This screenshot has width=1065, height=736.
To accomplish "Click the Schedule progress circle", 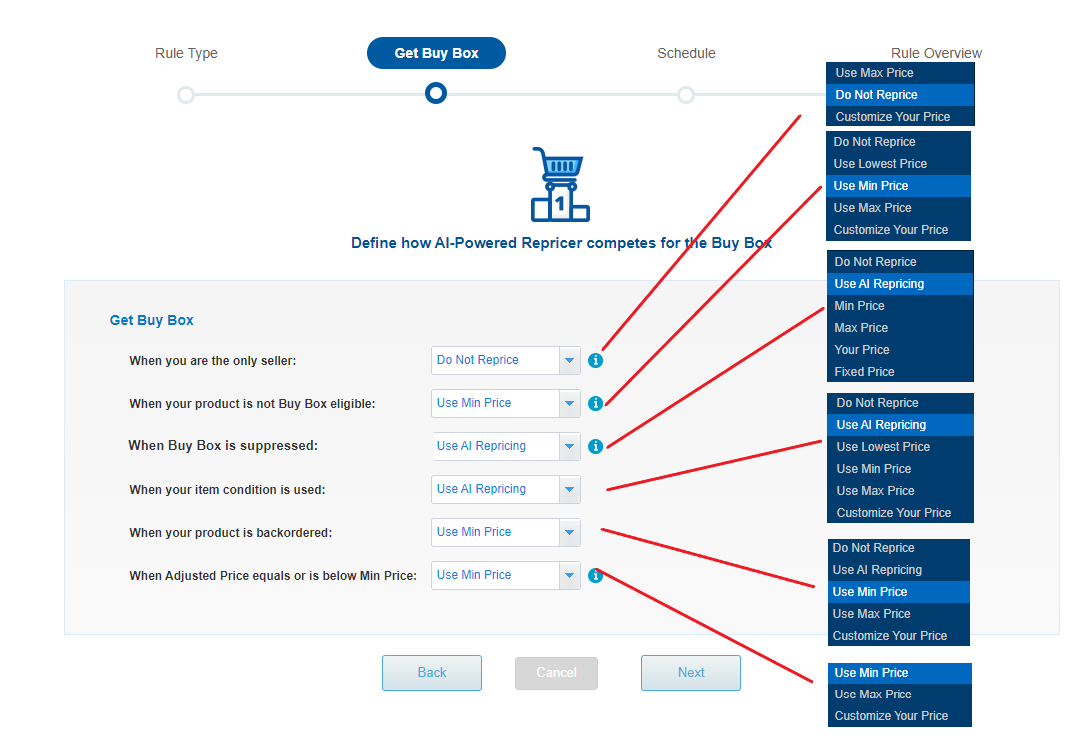I will pos(686,94).
